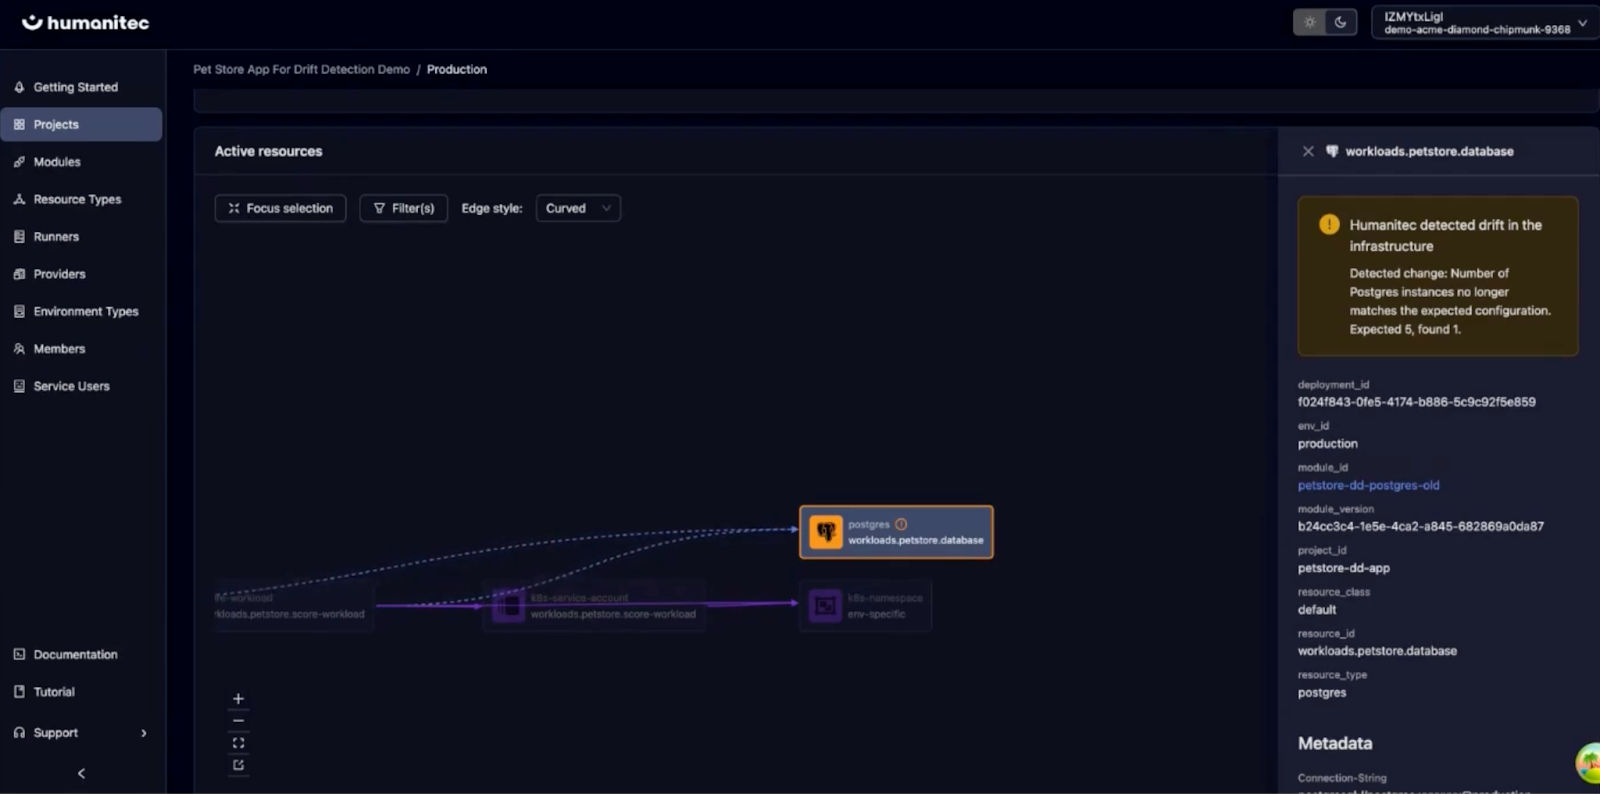
Task: Click the Tutorial book icon
Action: [x=19, y=692]
